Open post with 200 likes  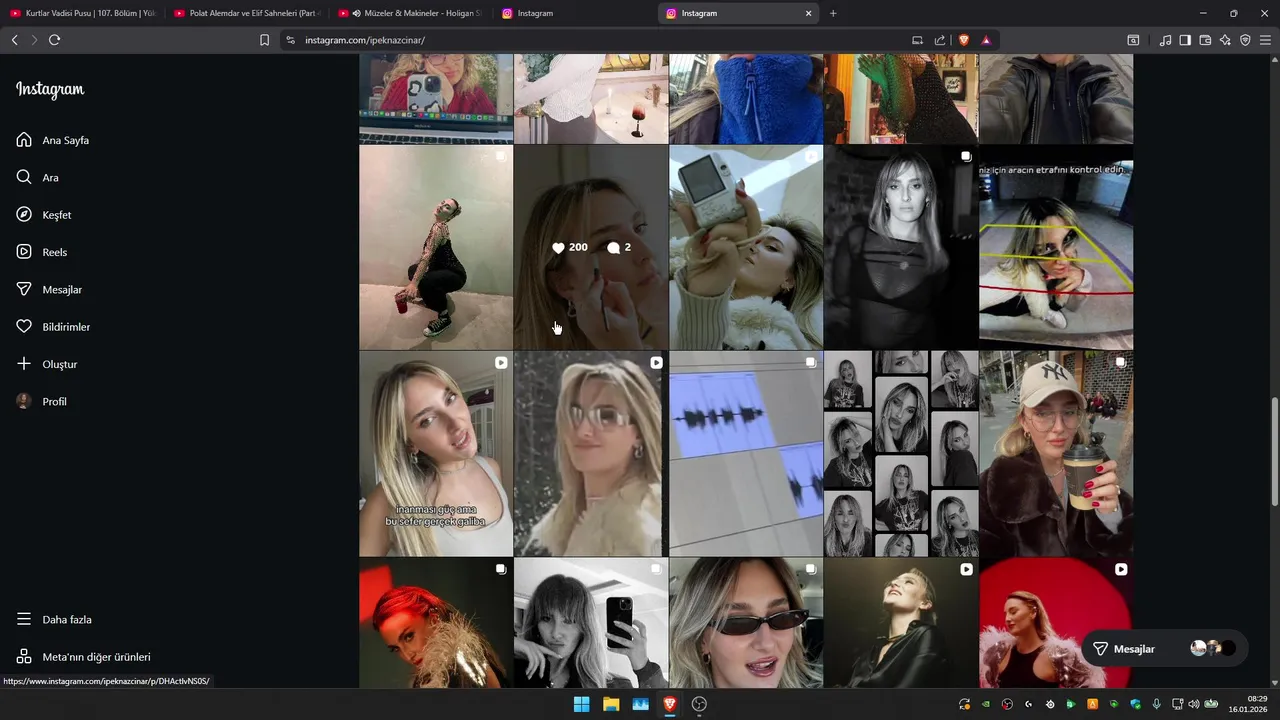[x=591, y=247]
